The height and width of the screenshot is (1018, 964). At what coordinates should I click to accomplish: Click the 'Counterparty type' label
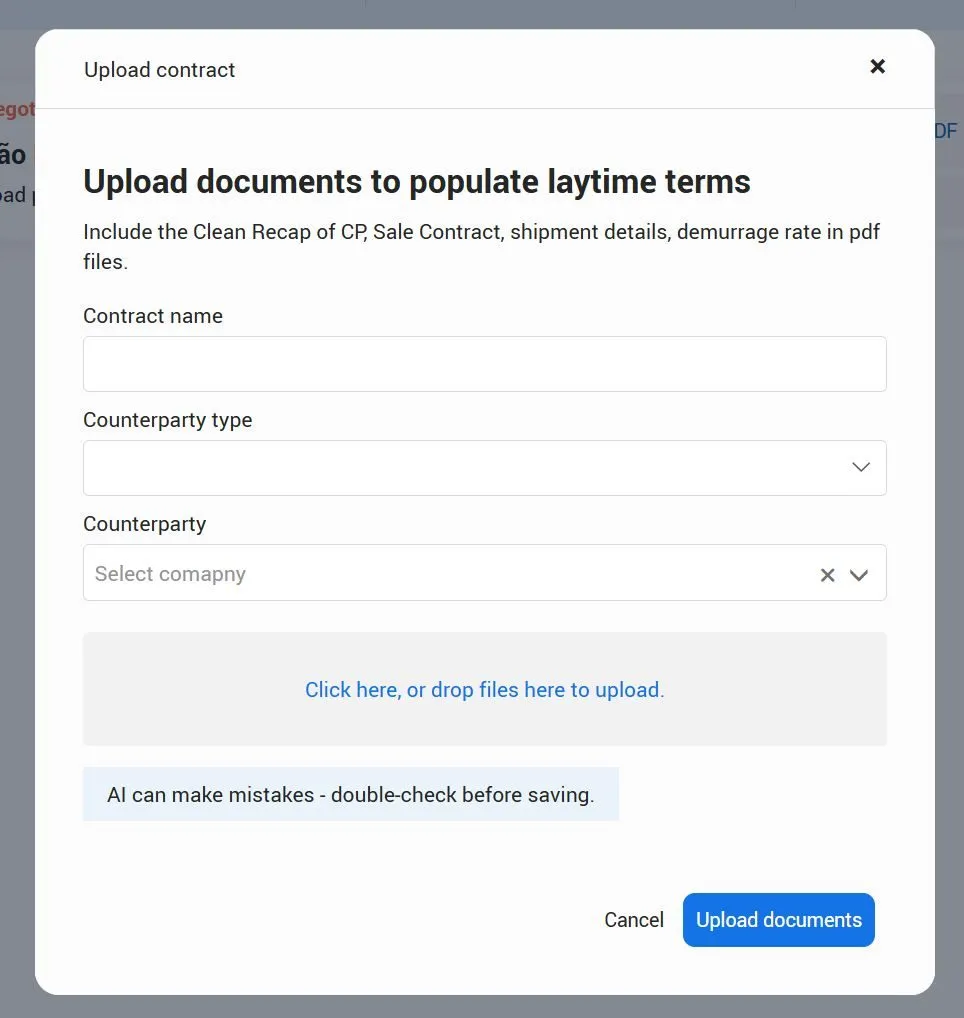click(167, 420)
